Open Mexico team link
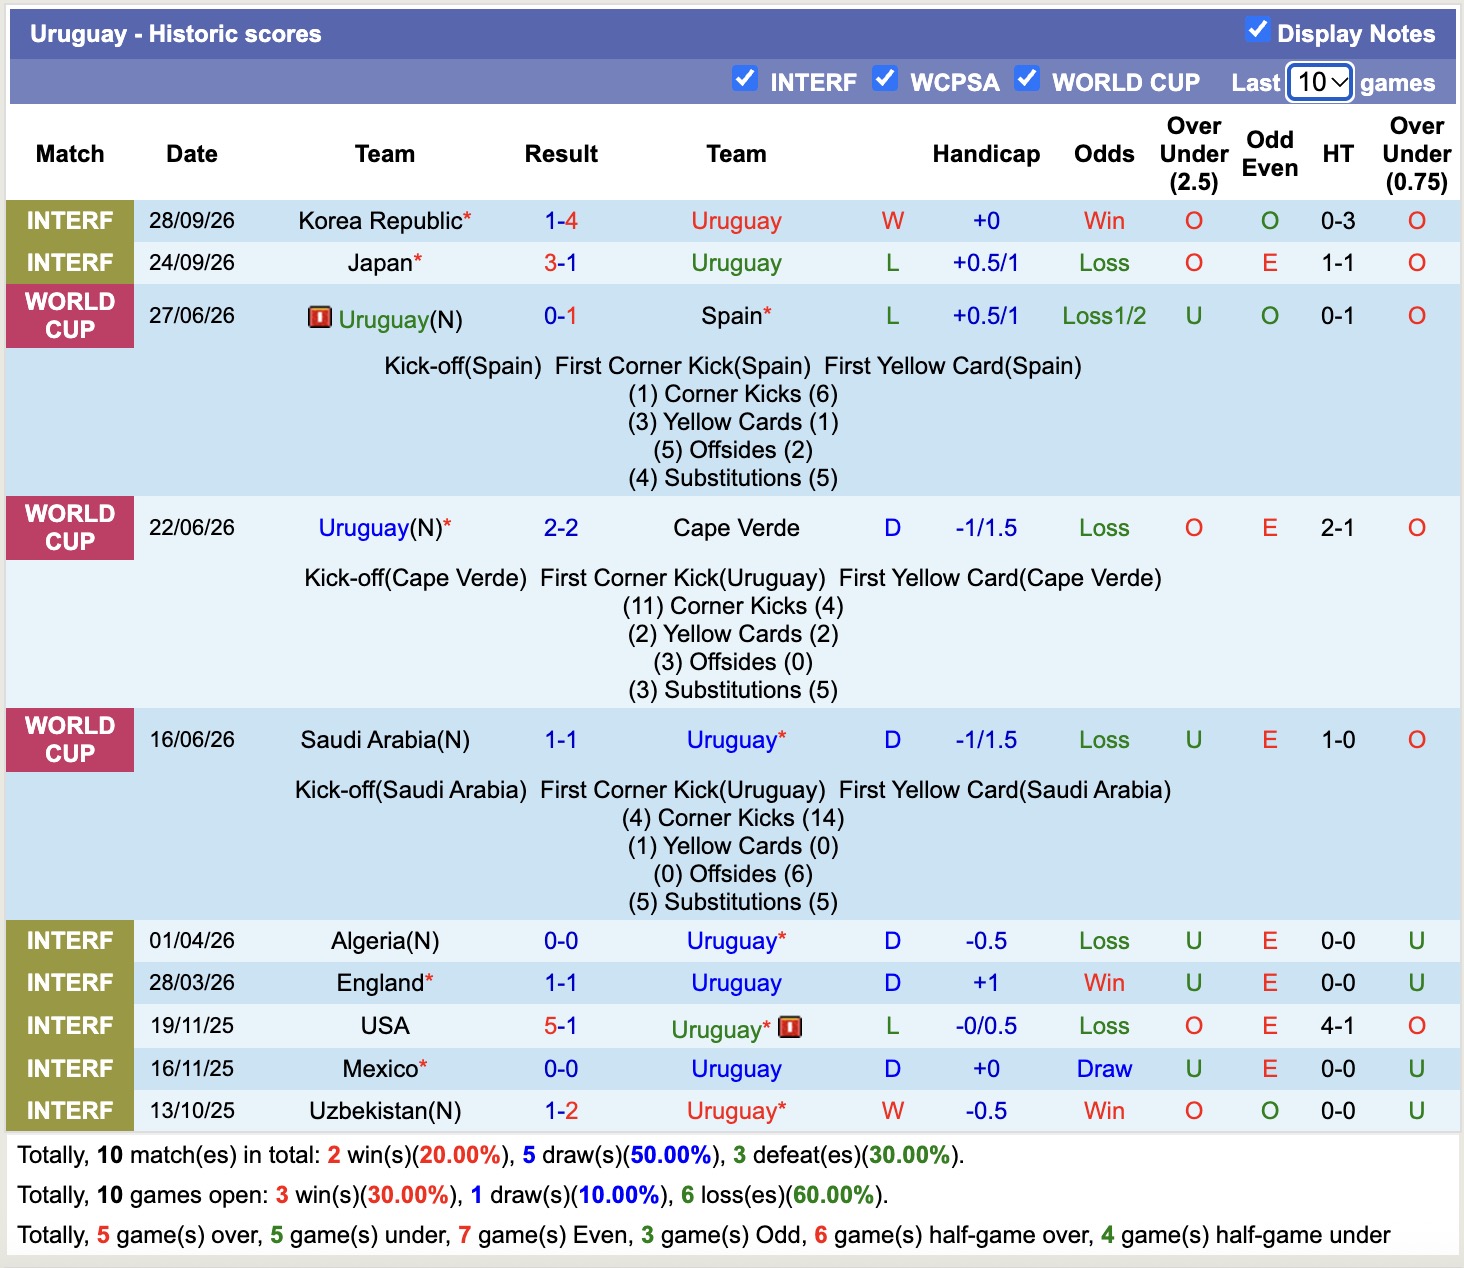 coord(380,1069)
